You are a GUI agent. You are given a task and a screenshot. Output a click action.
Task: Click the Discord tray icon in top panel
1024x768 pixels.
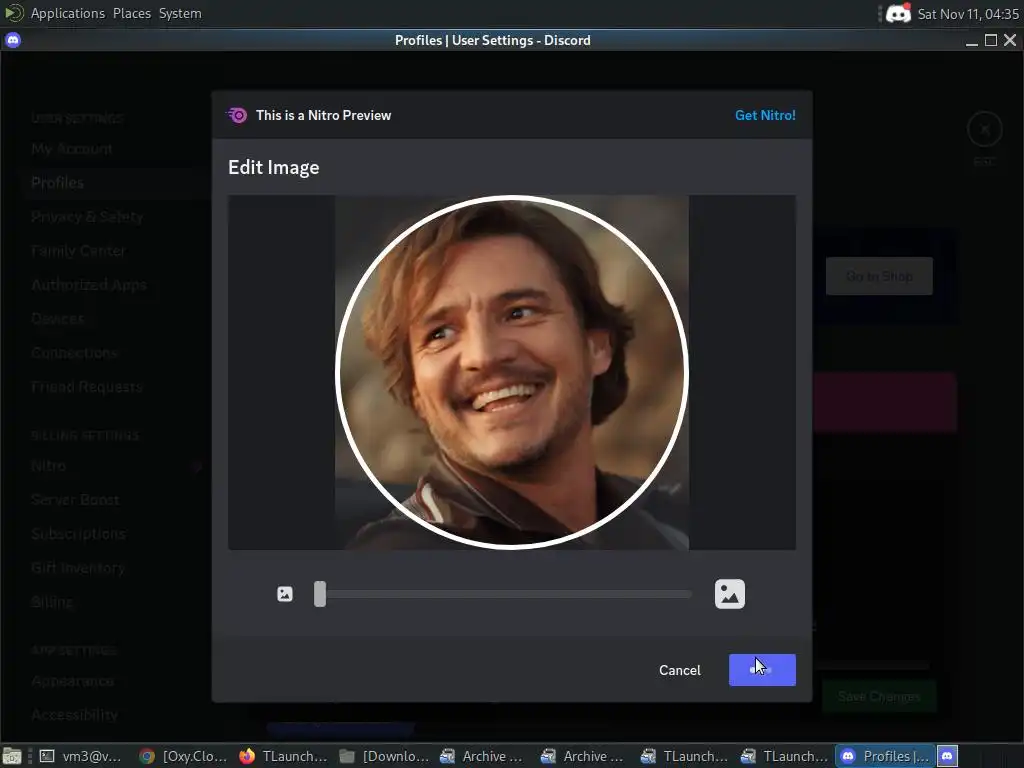pos(898,13)
